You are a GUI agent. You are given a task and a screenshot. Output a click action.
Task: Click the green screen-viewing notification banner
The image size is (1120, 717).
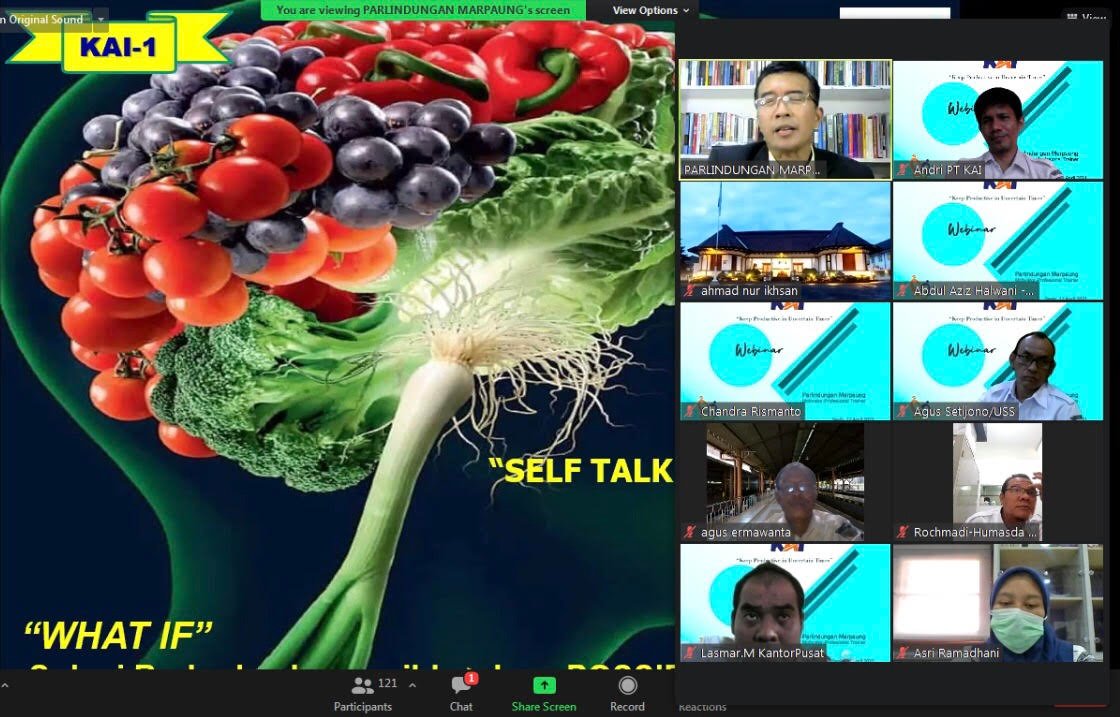point(423,10)
